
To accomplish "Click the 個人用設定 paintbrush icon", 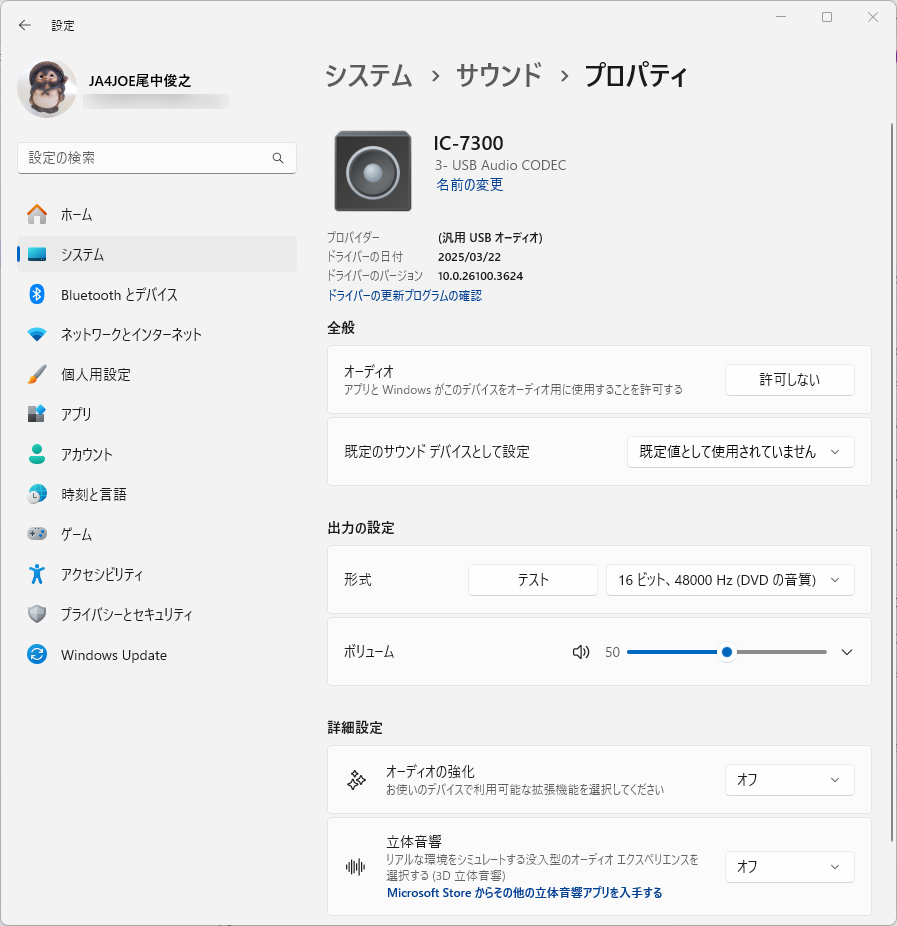I will 37,374.
